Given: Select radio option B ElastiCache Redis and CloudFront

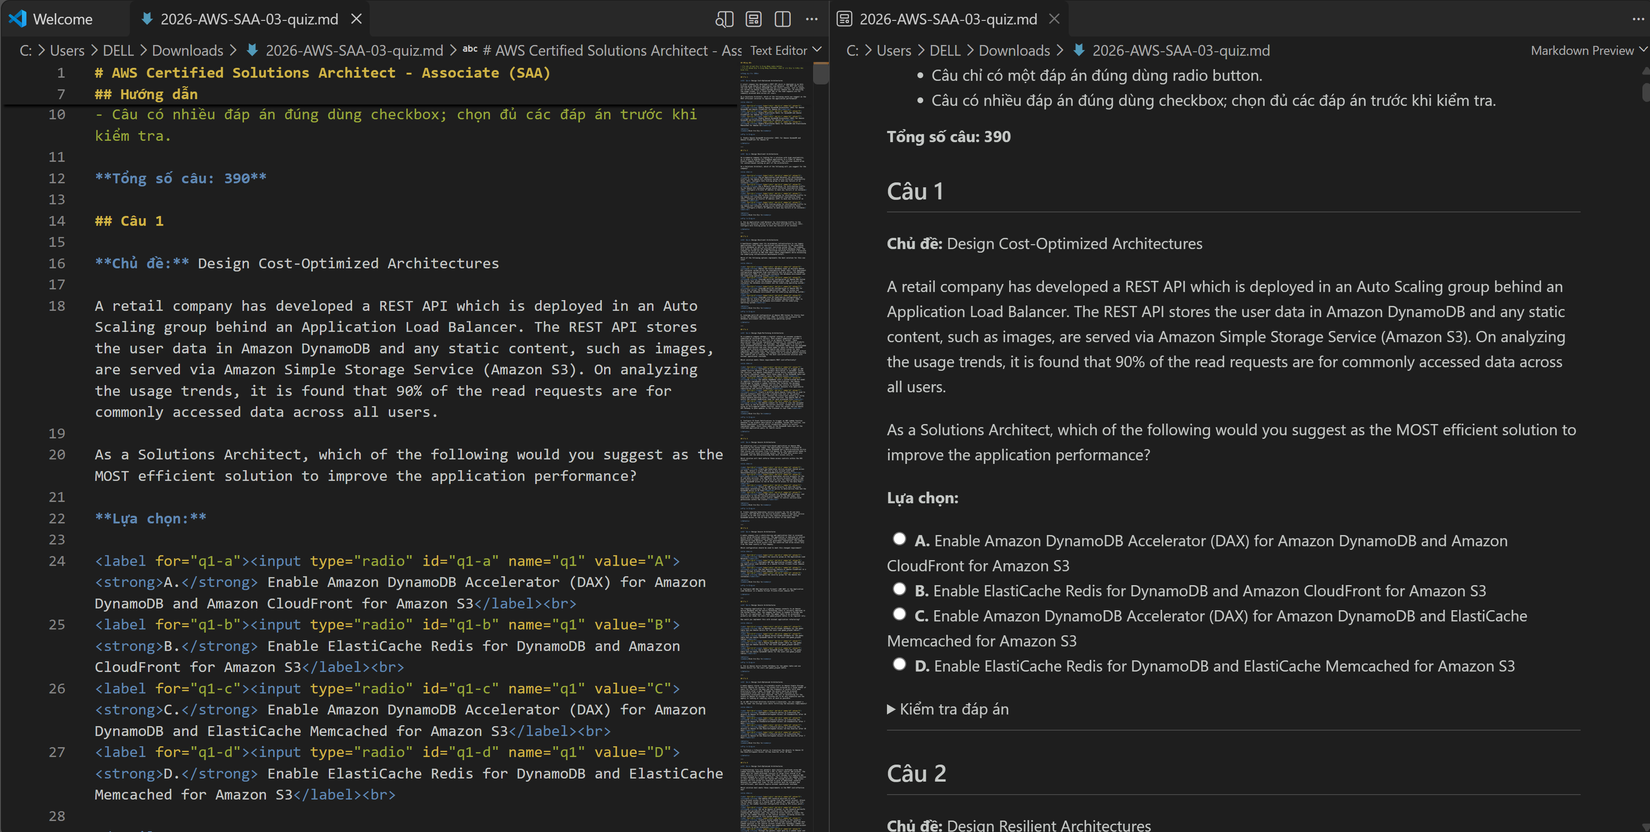Looking at the screenshot, I should [899, 589].
